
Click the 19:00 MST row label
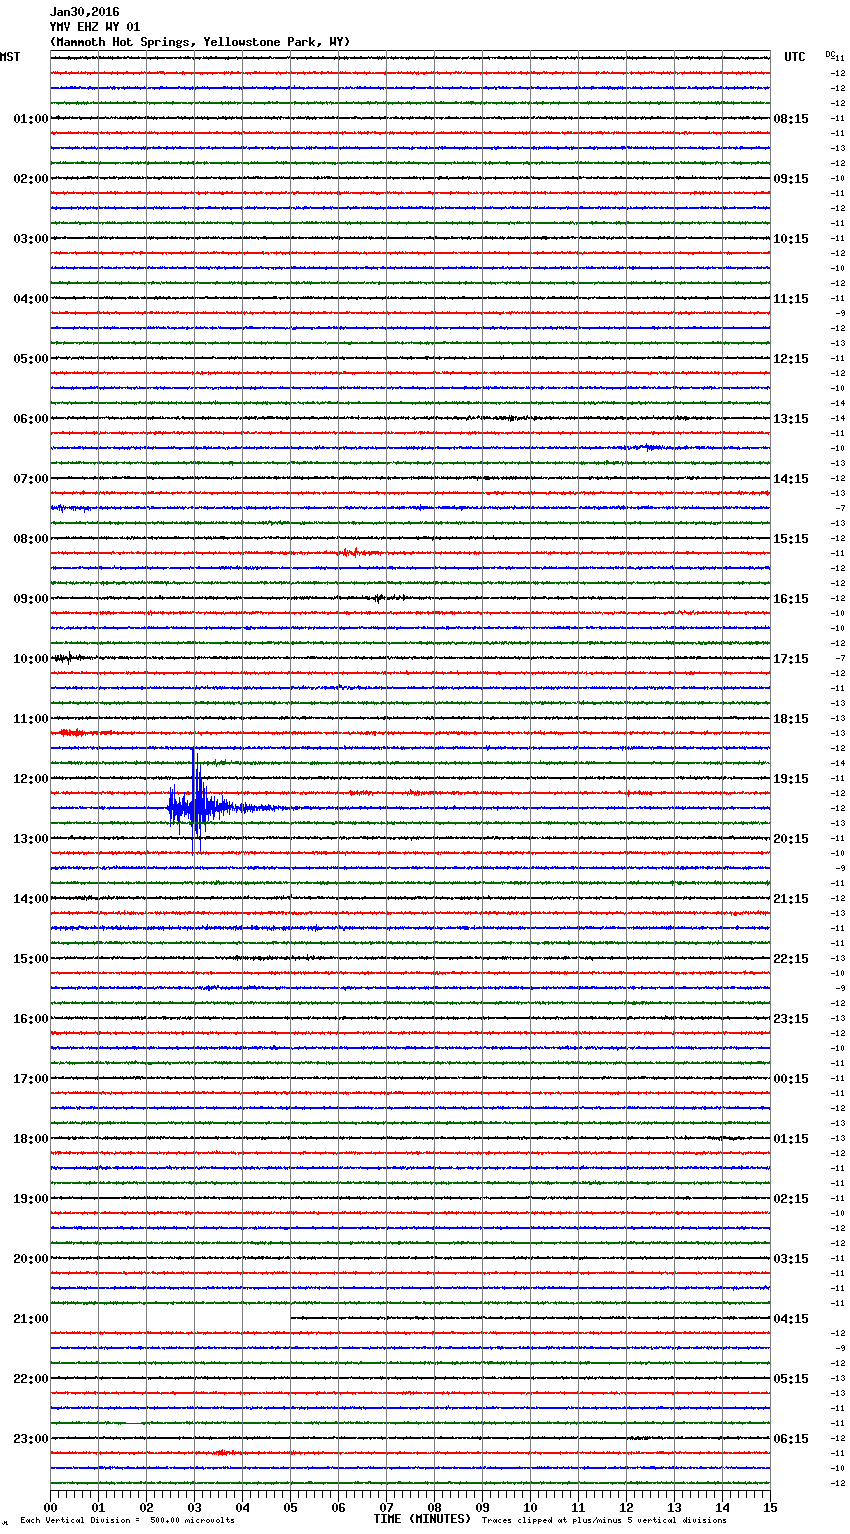(31, 1199)
